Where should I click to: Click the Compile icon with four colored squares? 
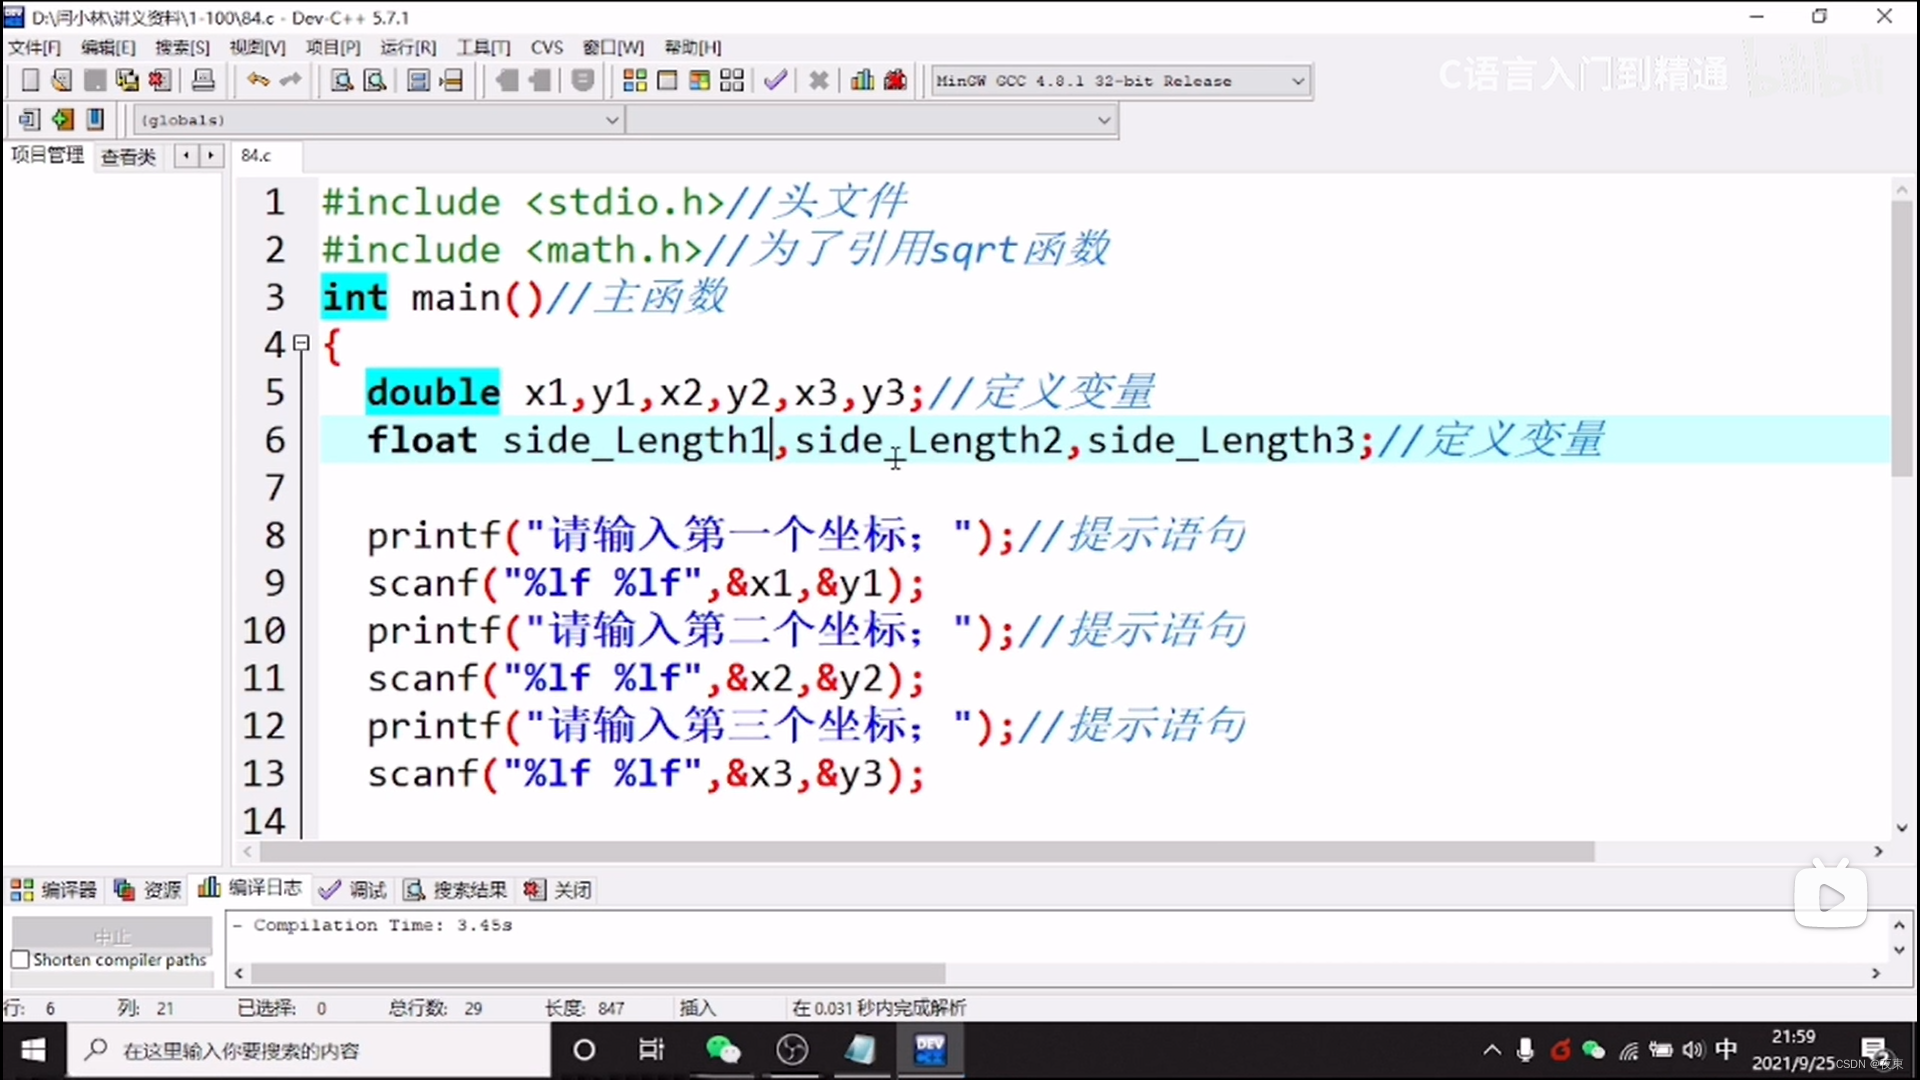point(634,80)
